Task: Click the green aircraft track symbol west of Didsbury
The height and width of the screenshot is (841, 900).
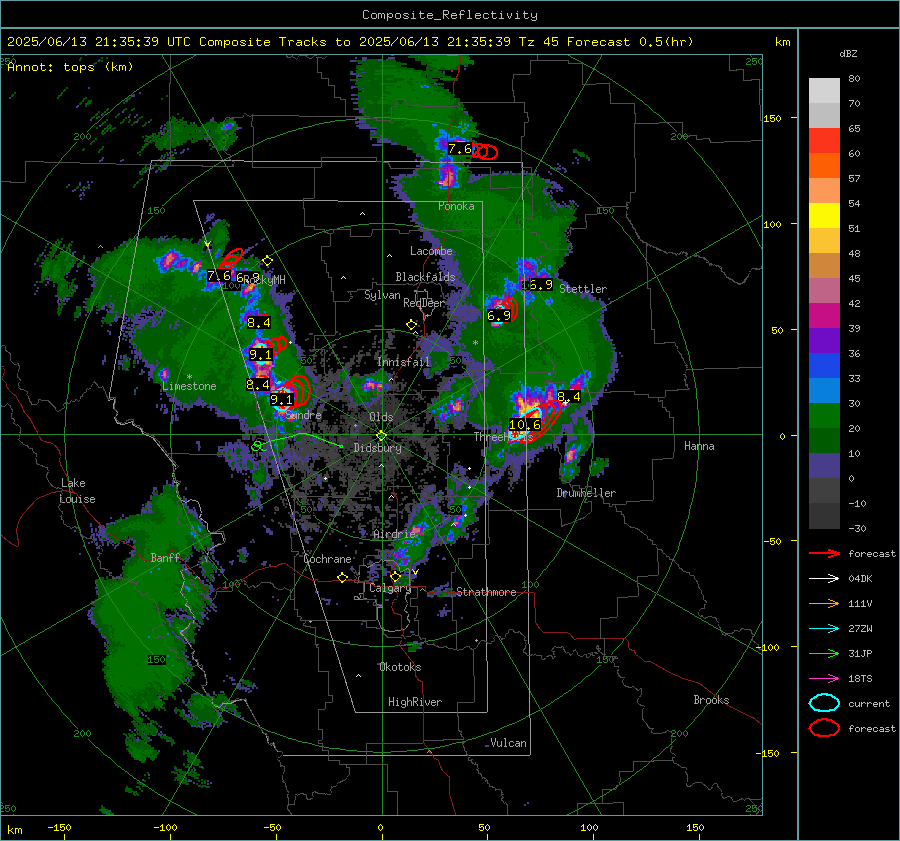Action: (x=257, y=446)
